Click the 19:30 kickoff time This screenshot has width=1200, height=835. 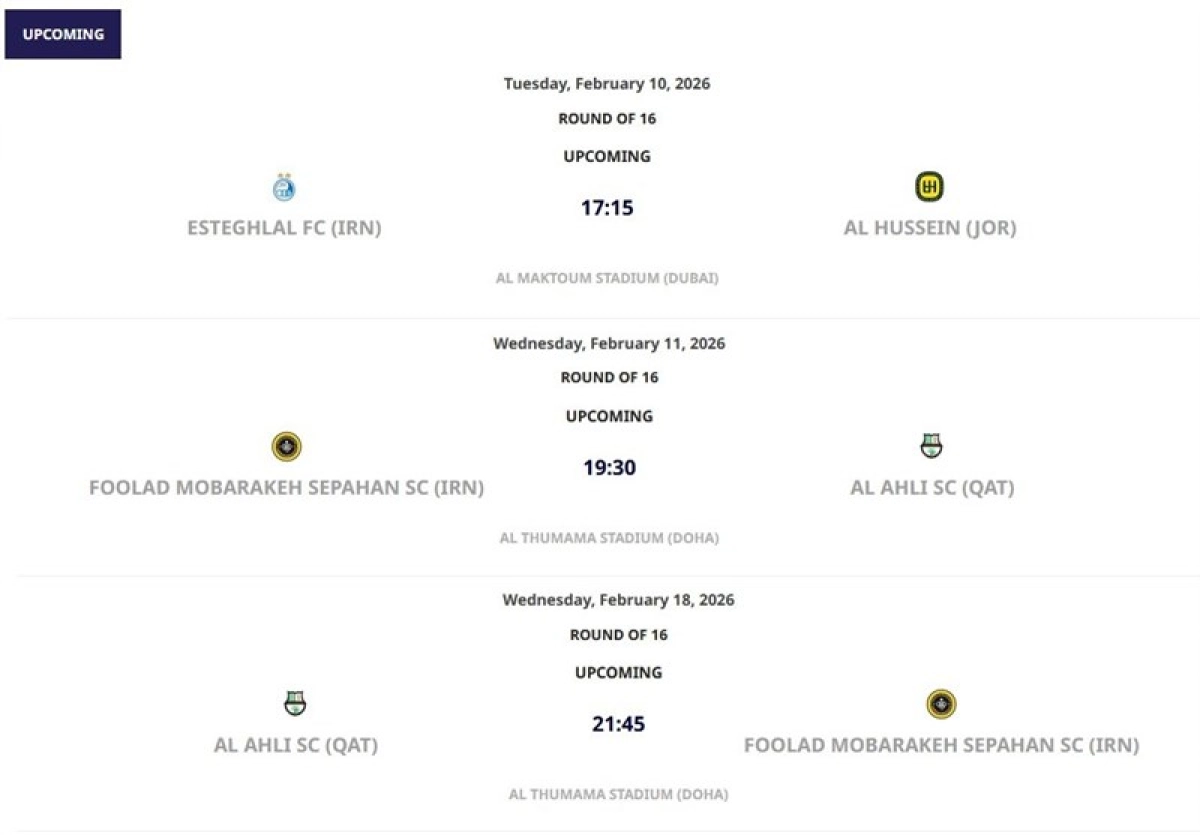(x=609, y=468)
